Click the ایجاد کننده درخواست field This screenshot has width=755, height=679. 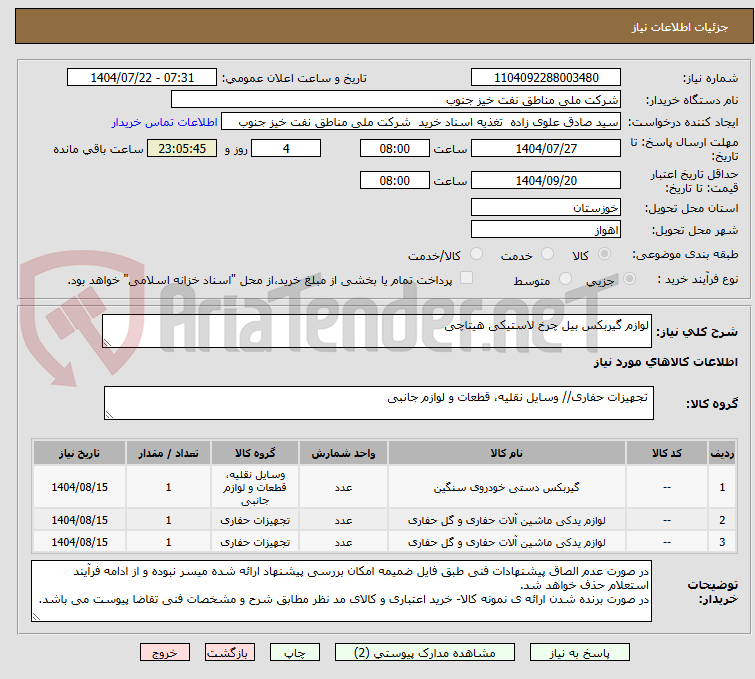pyautogui.click(x=421, y=122)
